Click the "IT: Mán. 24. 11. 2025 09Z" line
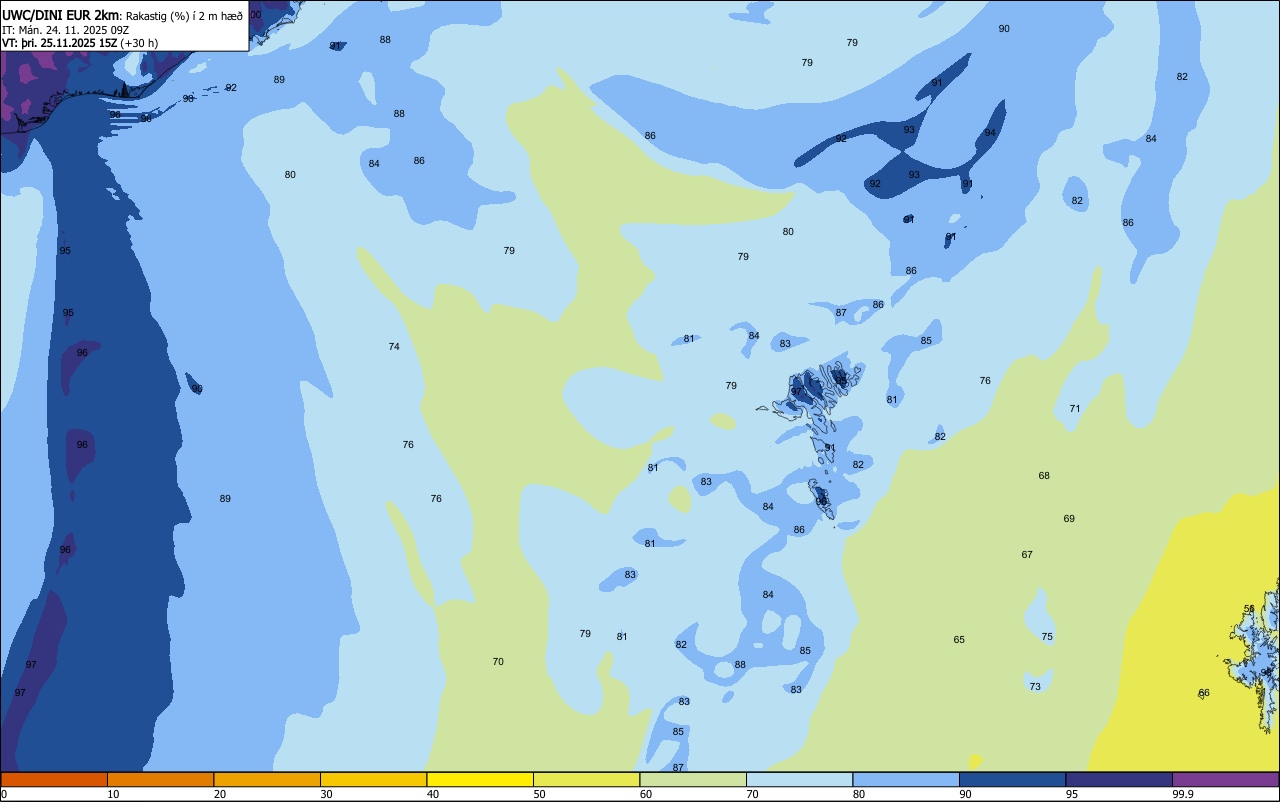The width and height of the screenshot is (1280, 802). (65, 30)
